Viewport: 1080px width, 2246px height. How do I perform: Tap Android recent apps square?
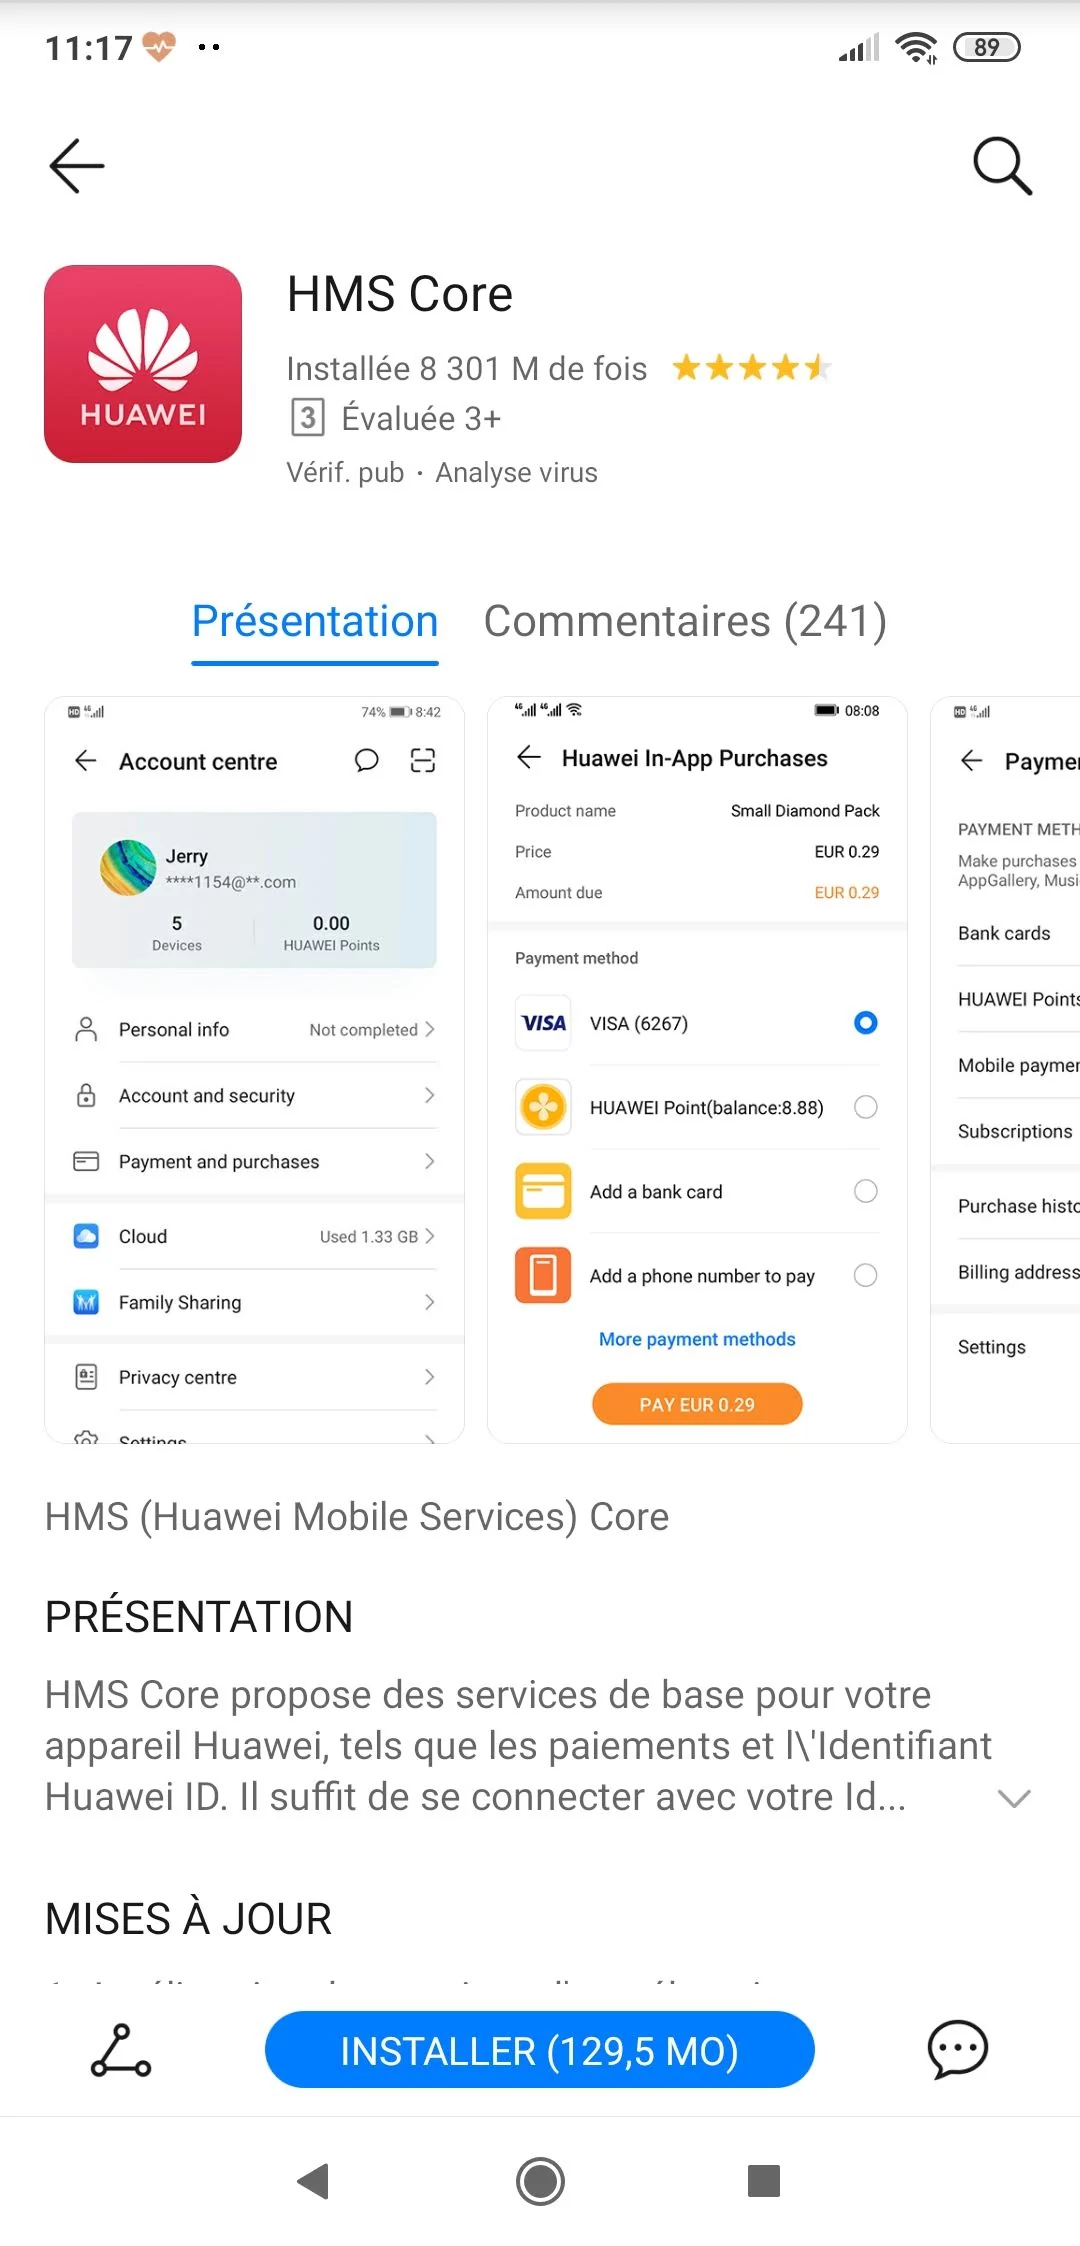pos(764,2181)
